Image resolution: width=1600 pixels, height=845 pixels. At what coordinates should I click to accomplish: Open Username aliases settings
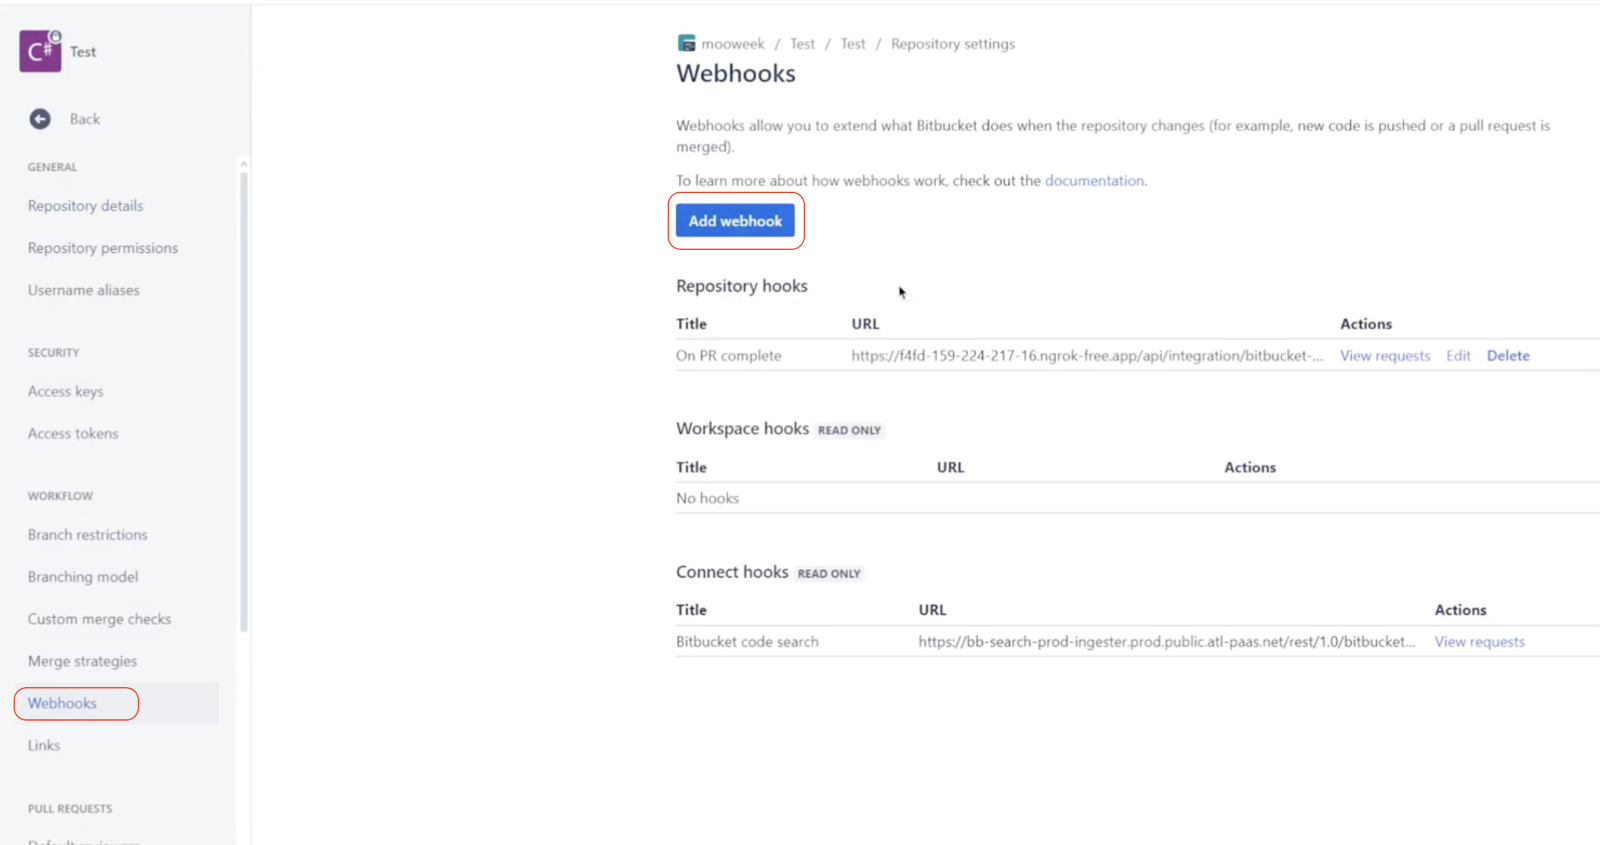[83, 290]
